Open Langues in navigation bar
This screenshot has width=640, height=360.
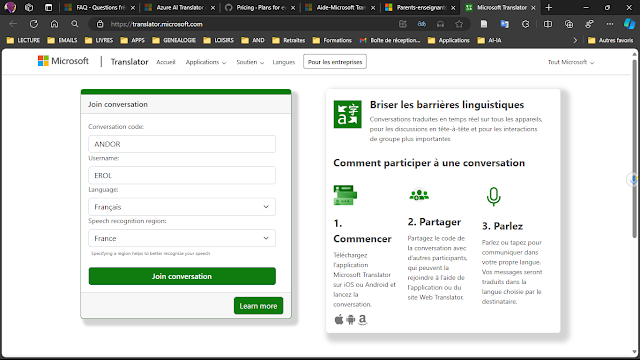[x=284, y=62]
